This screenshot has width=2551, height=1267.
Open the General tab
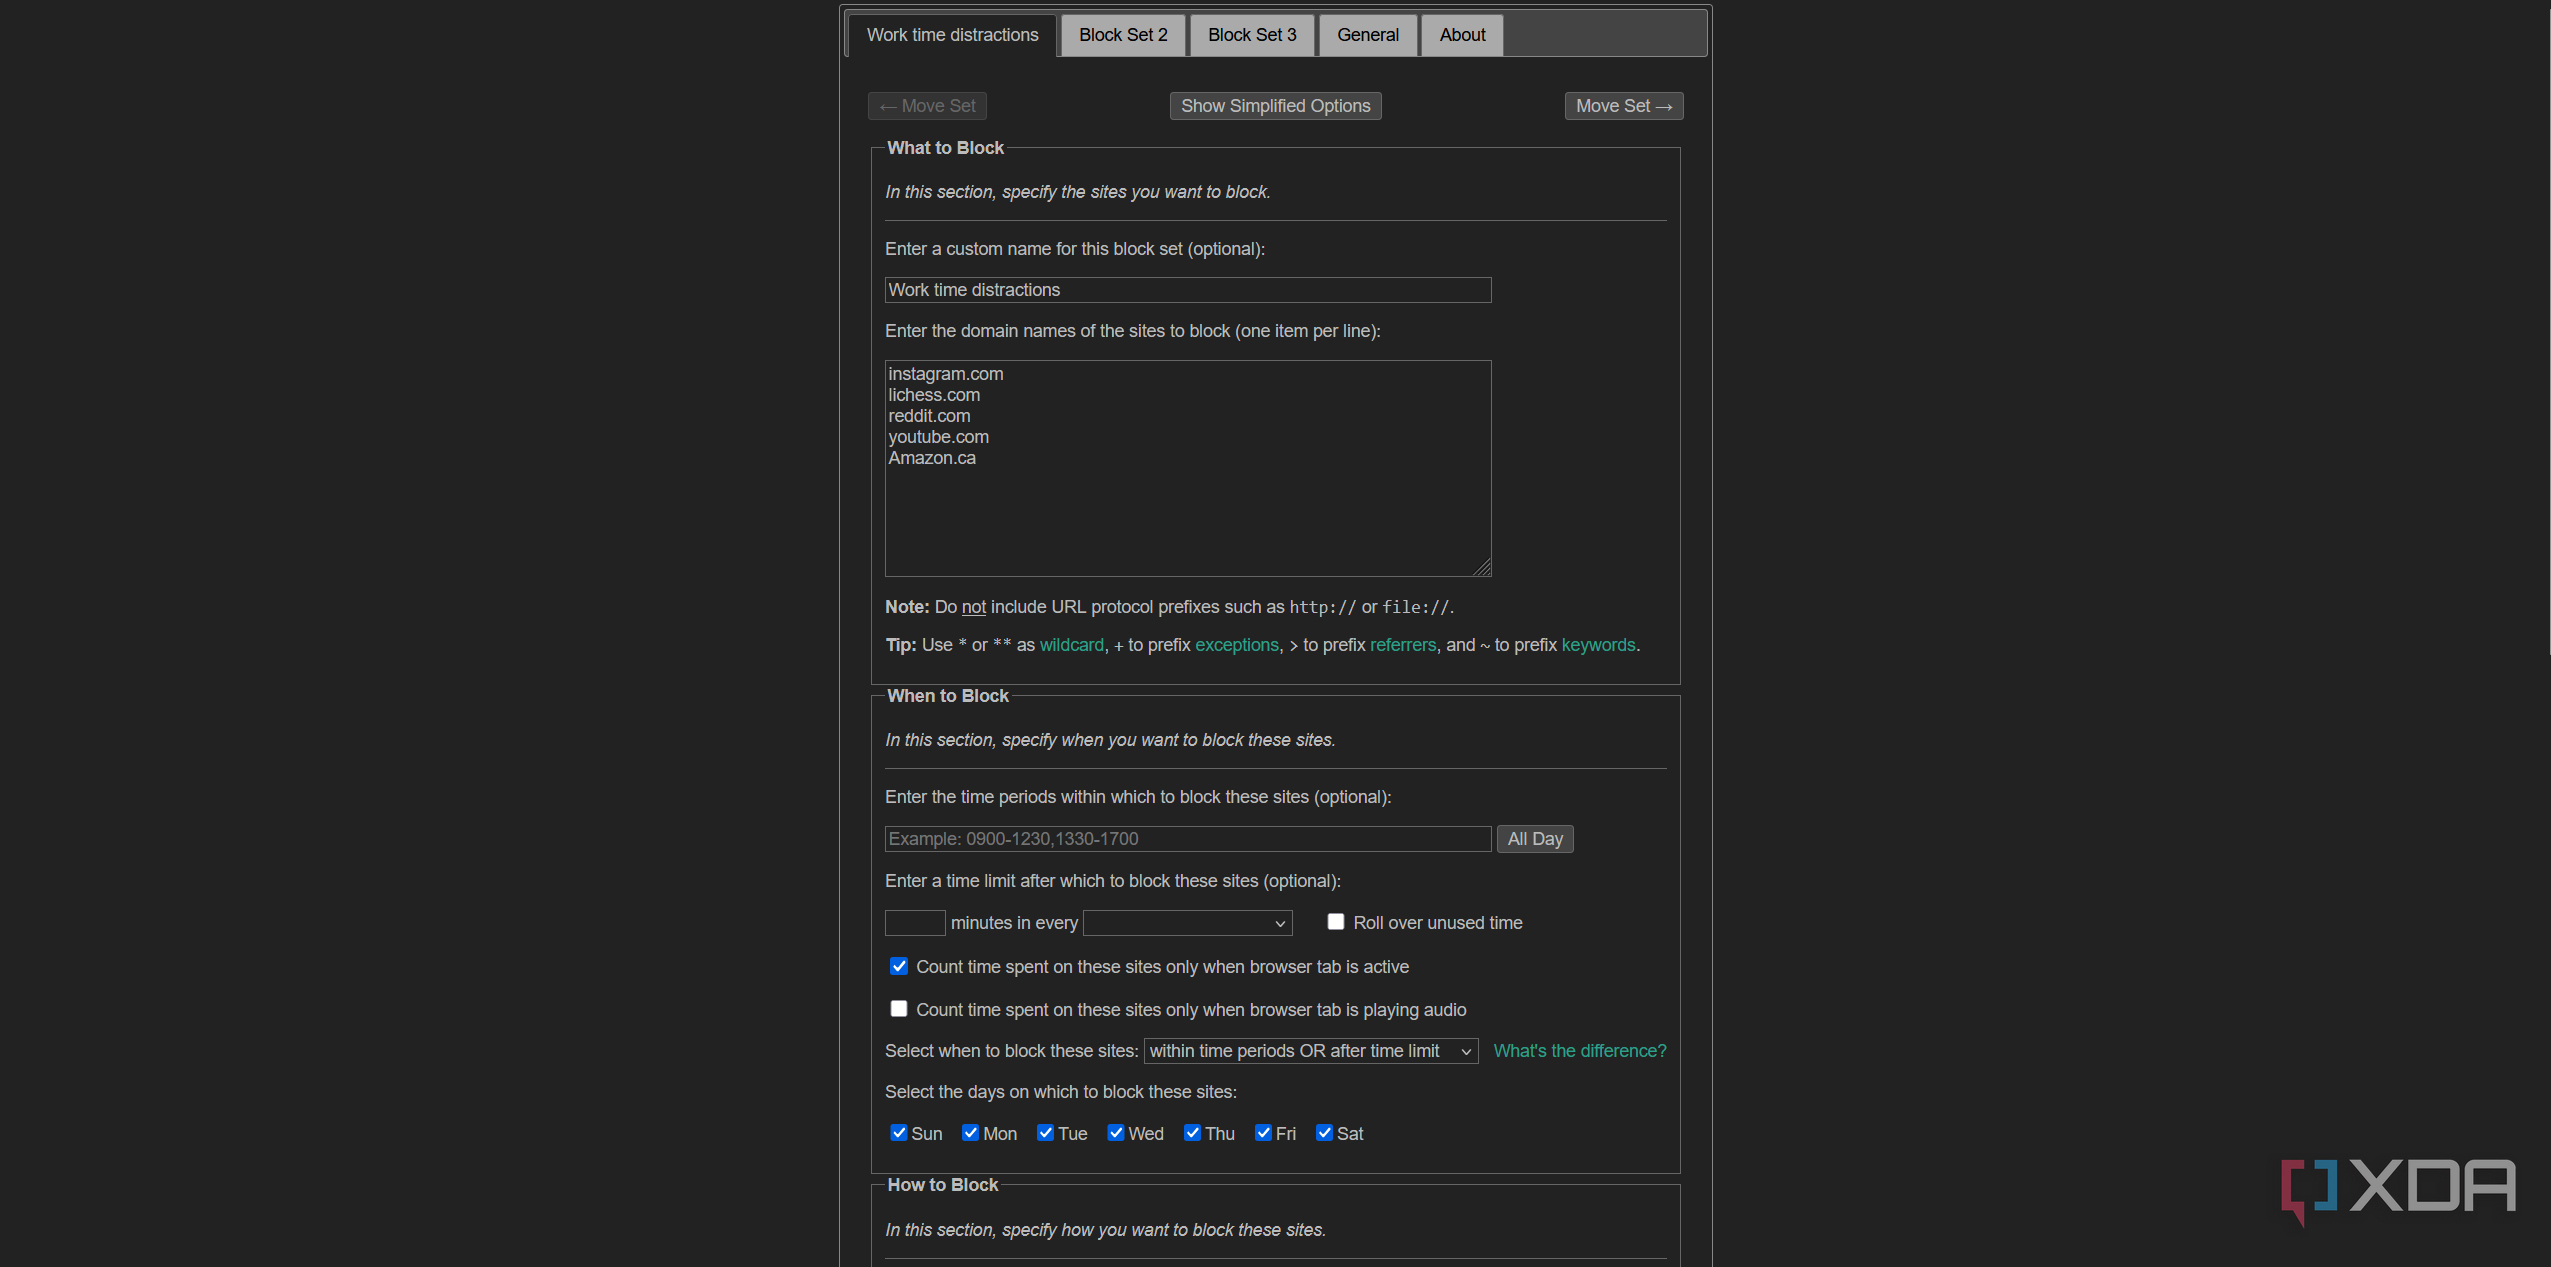[1367, 35]
